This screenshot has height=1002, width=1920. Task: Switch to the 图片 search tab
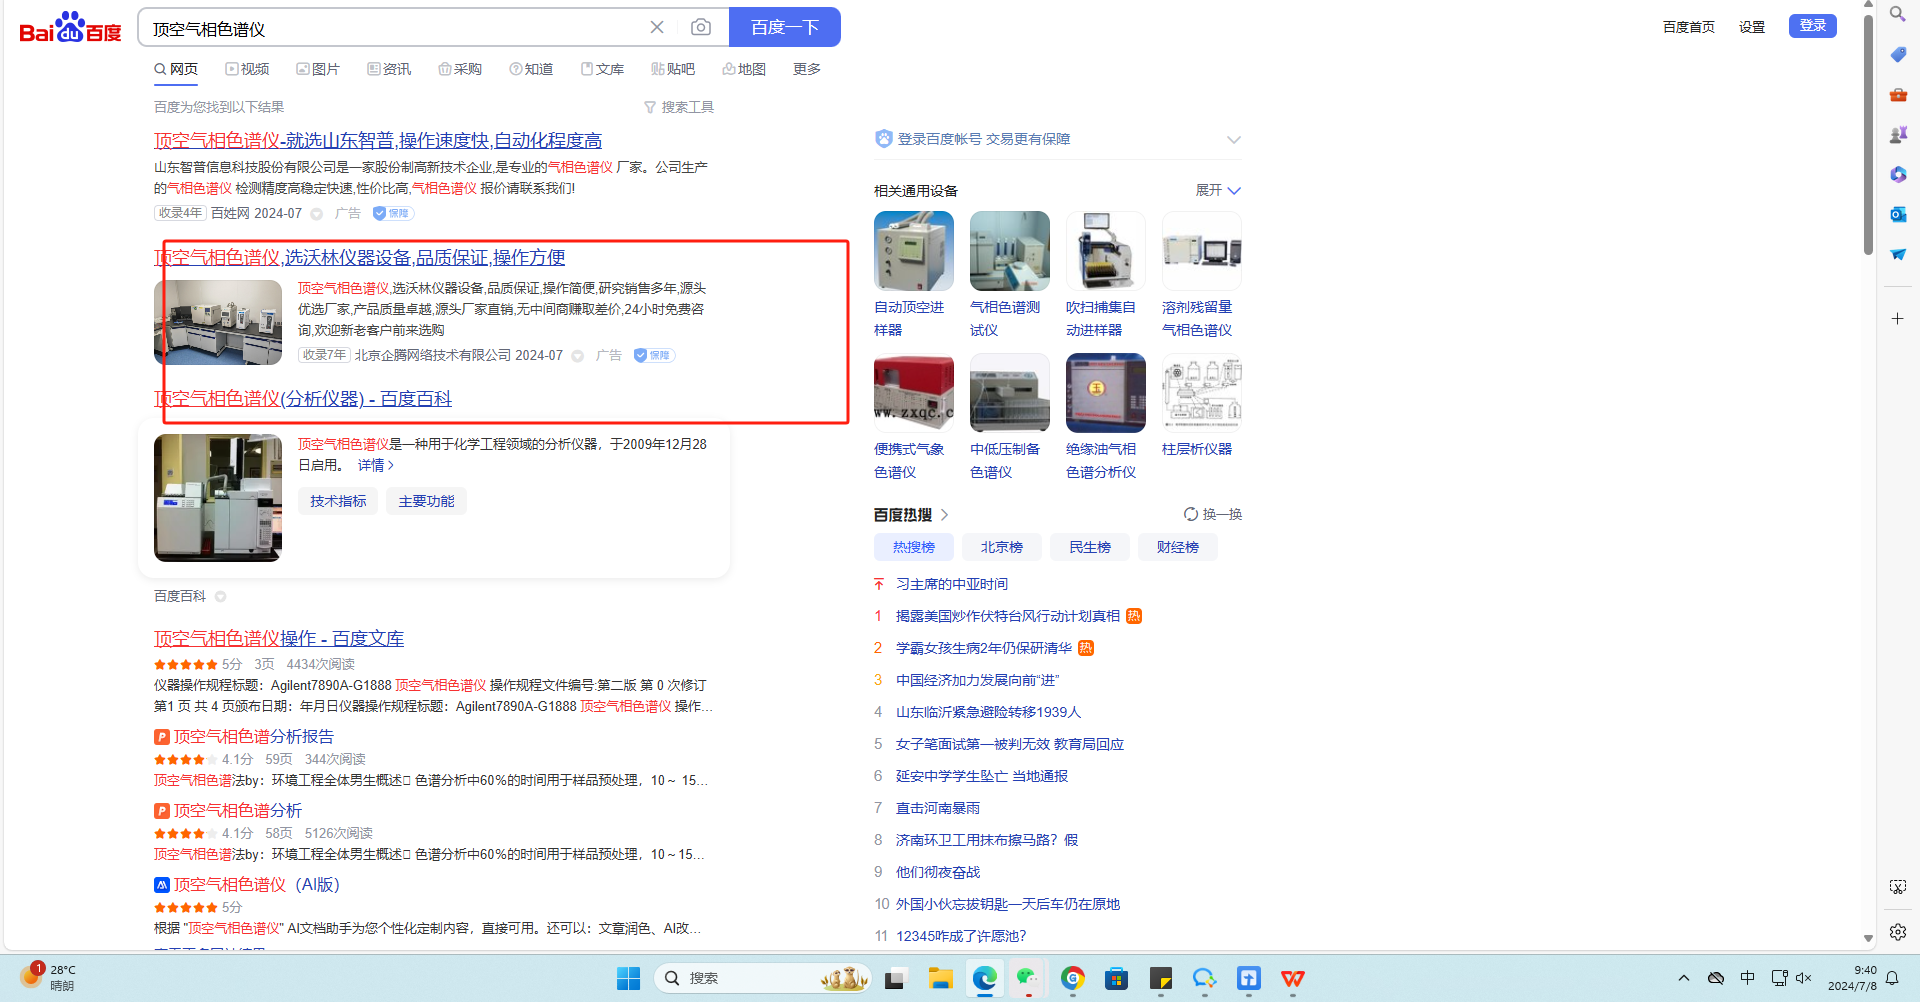[318, 69]
